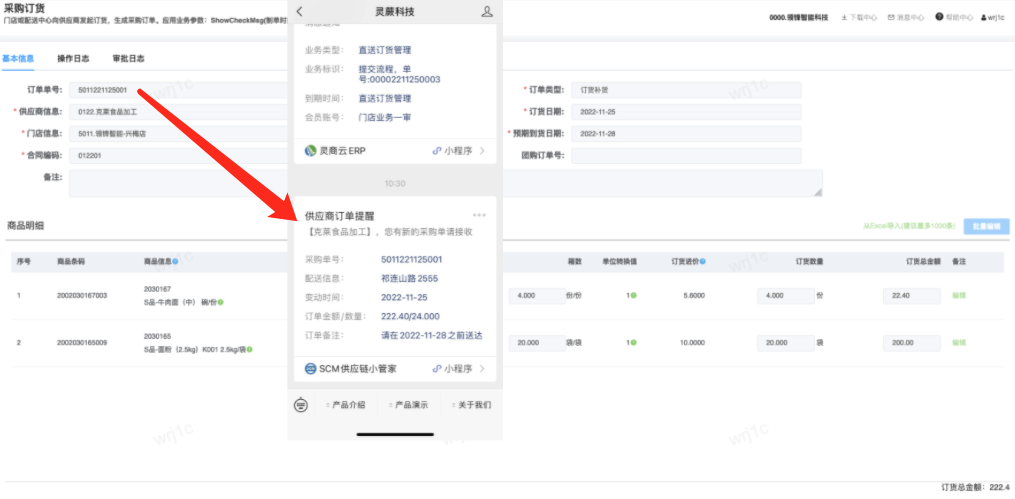
Task: Click 订货数量 input in the 份 row
Action: click(x=786, y=296)
